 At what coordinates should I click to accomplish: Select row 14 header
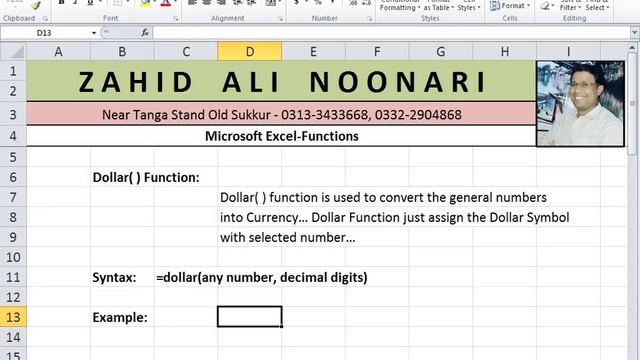13,337
